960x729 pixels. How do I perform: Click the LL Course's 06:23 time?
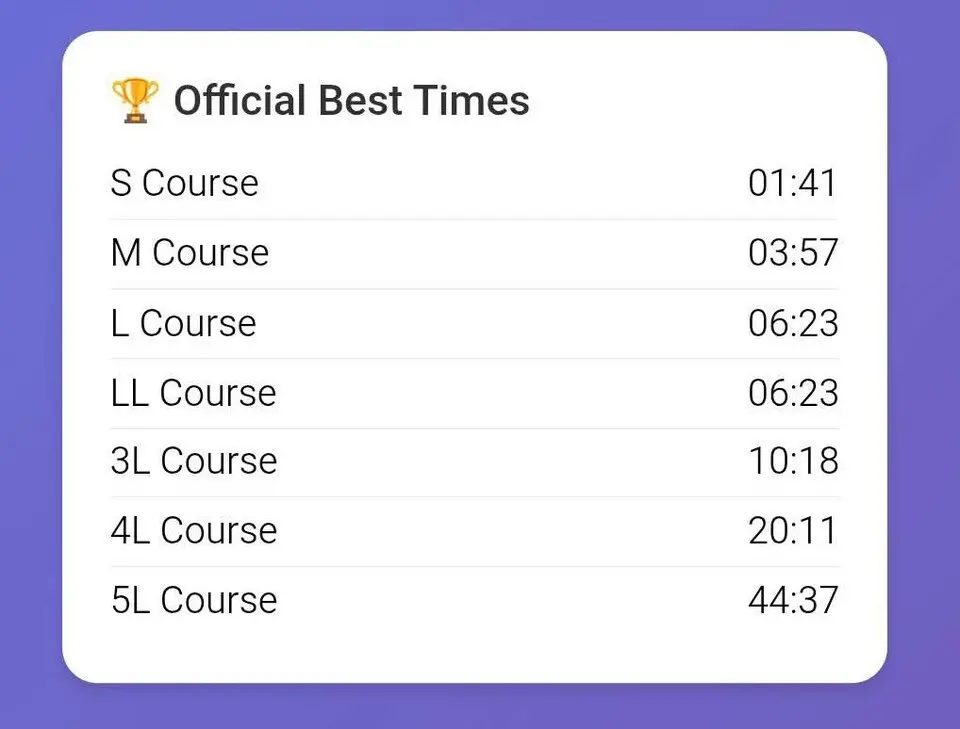pos(792,393)
